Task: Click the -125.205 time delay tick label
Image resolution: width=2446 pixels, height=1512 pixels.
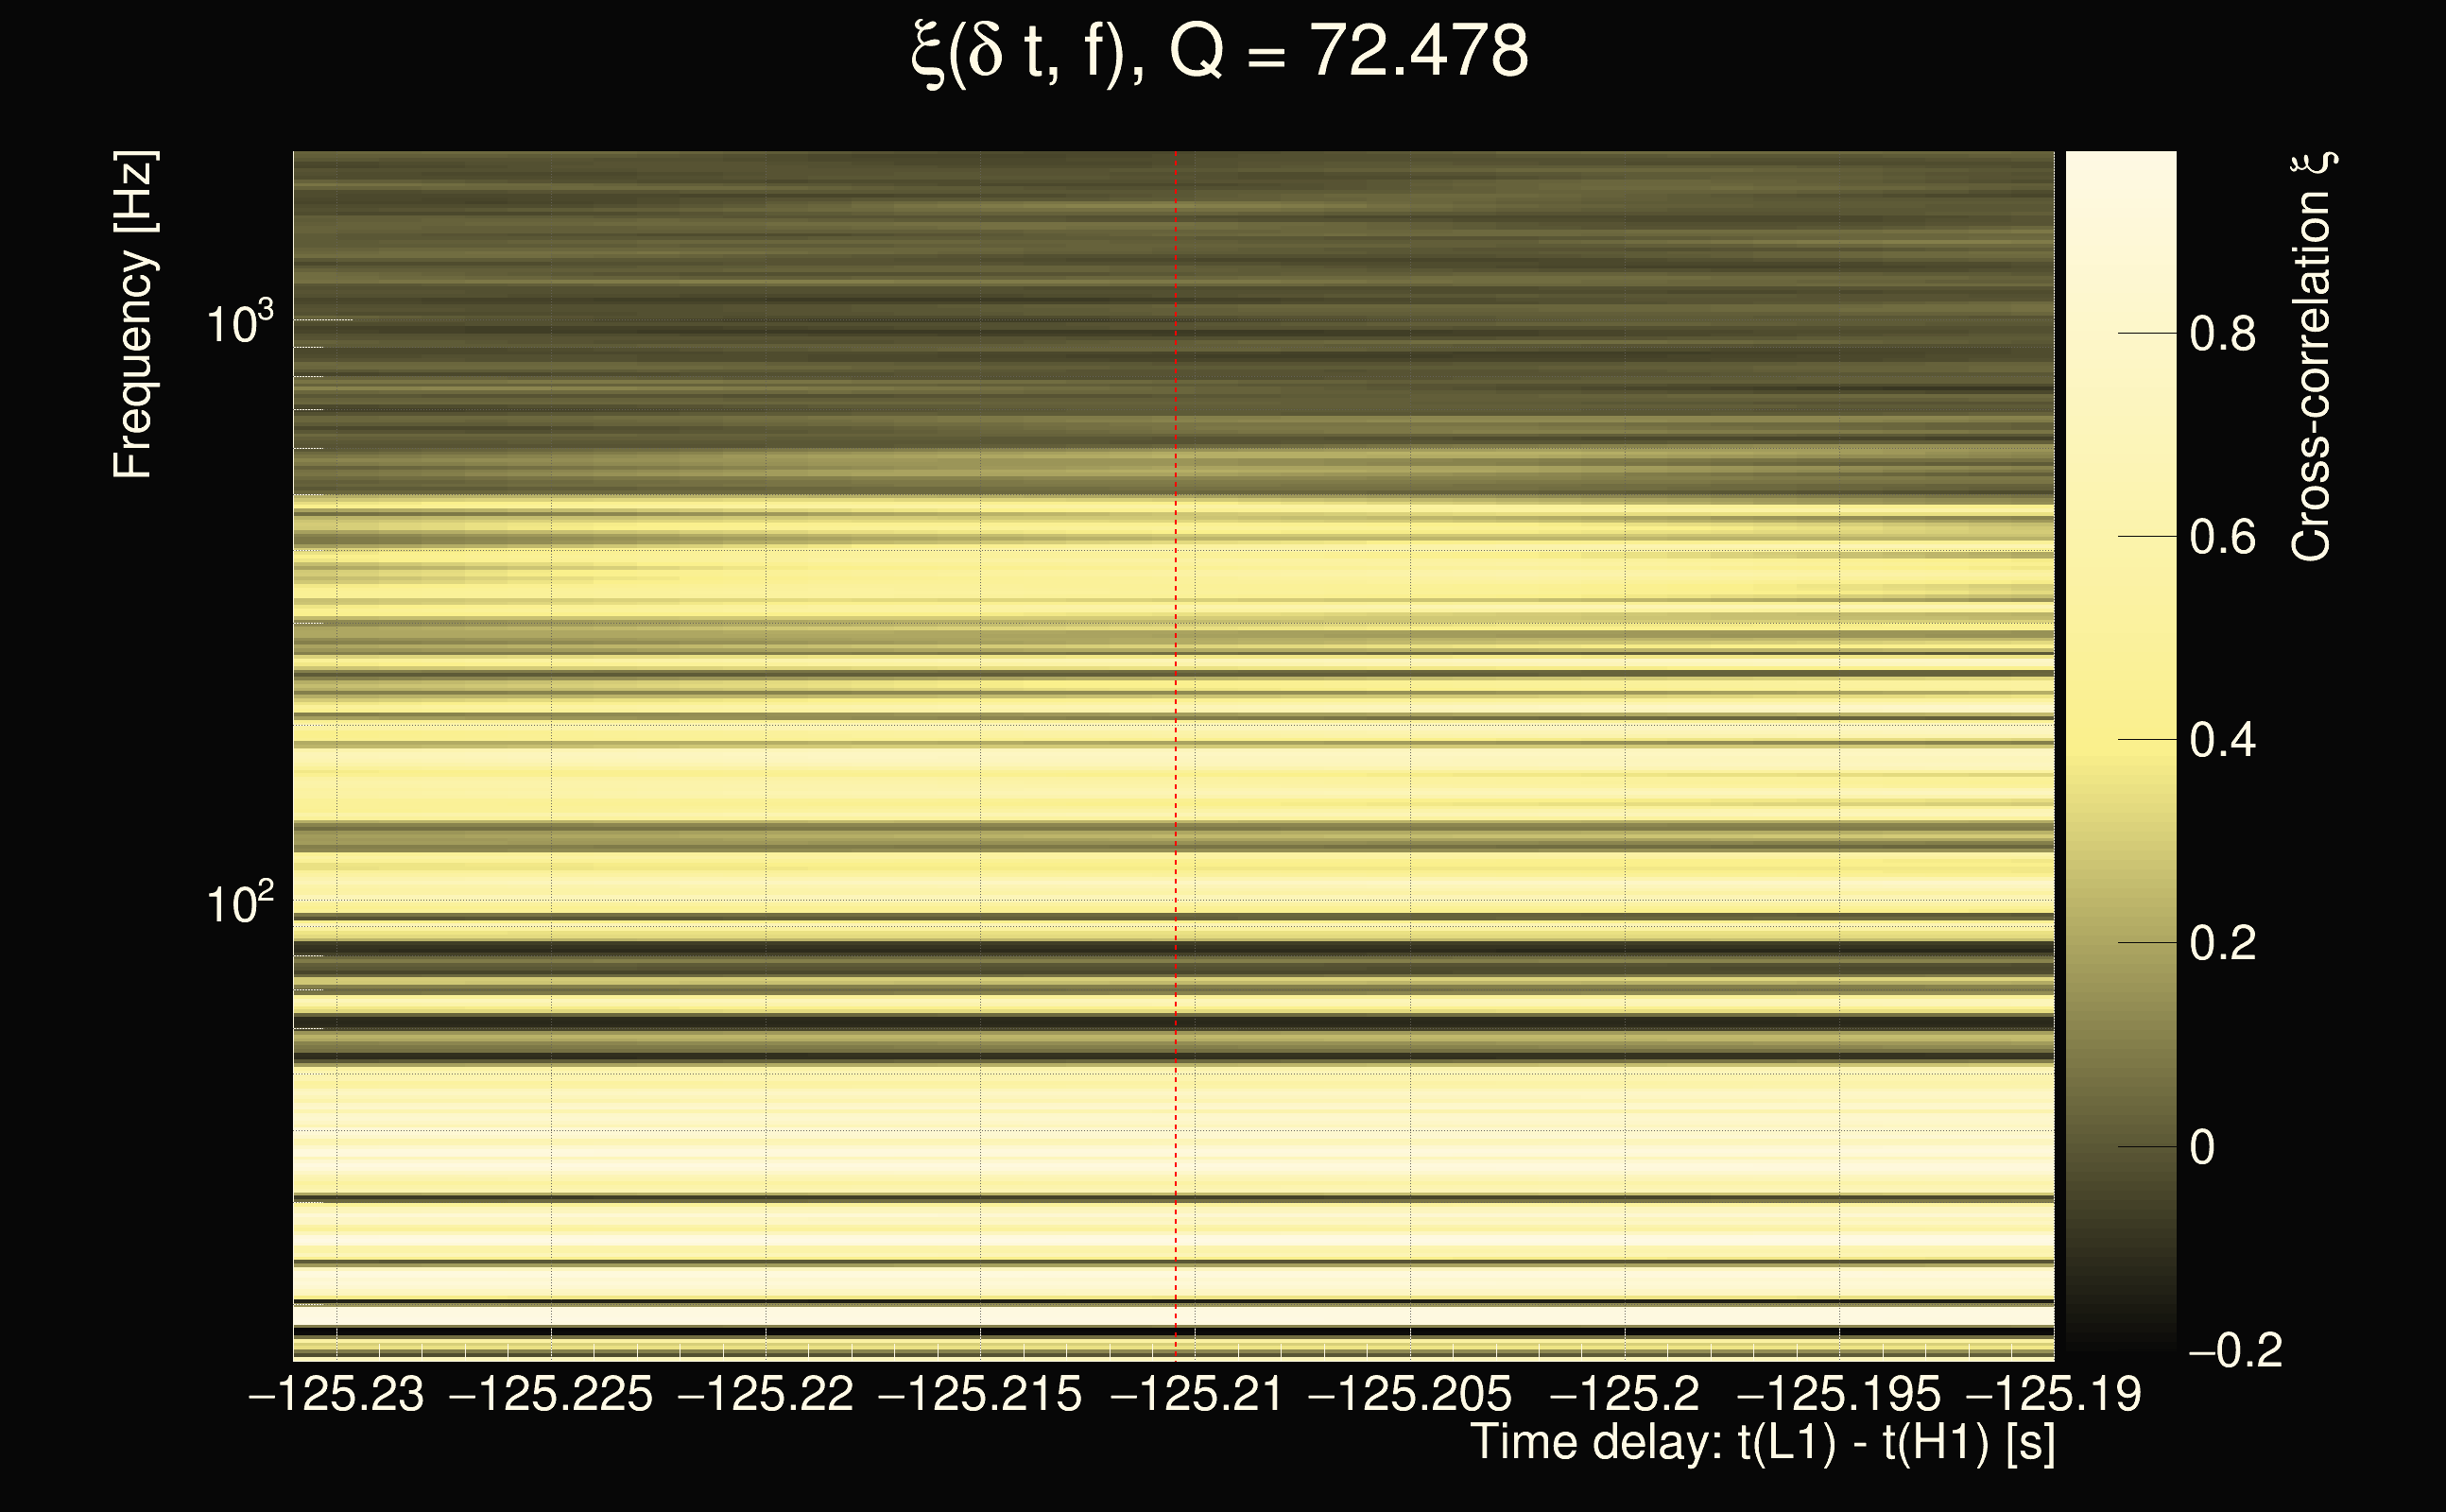Action: point(1410,1393)
